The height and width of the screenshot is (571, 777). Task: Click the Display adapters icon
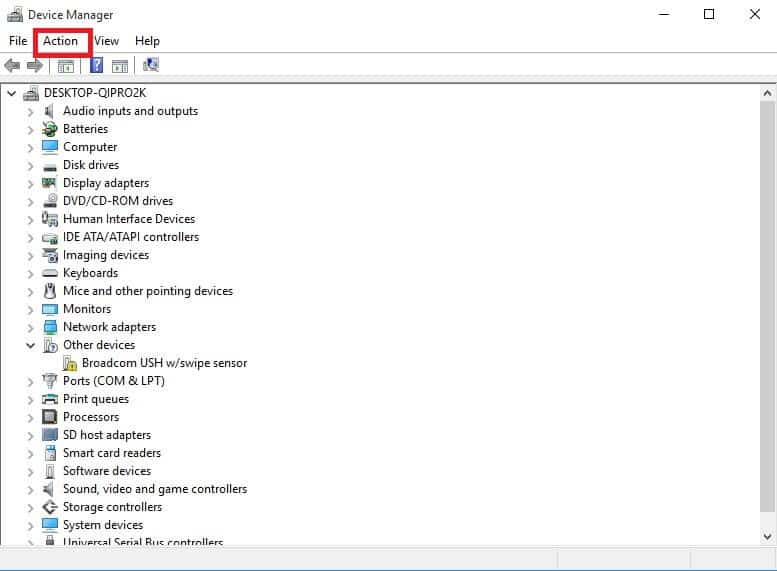point(49,183)
